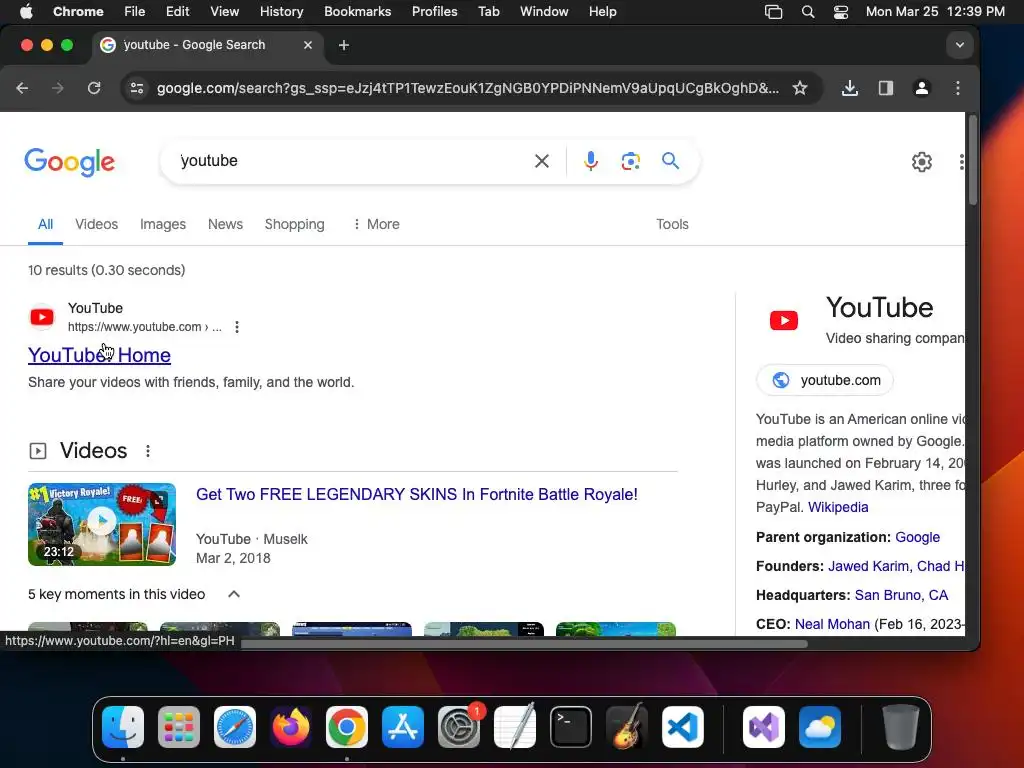This screenshot has width=1024, height=768.
Task: Click YouTube logo in knowledge panel
Action: click(784, 320)
